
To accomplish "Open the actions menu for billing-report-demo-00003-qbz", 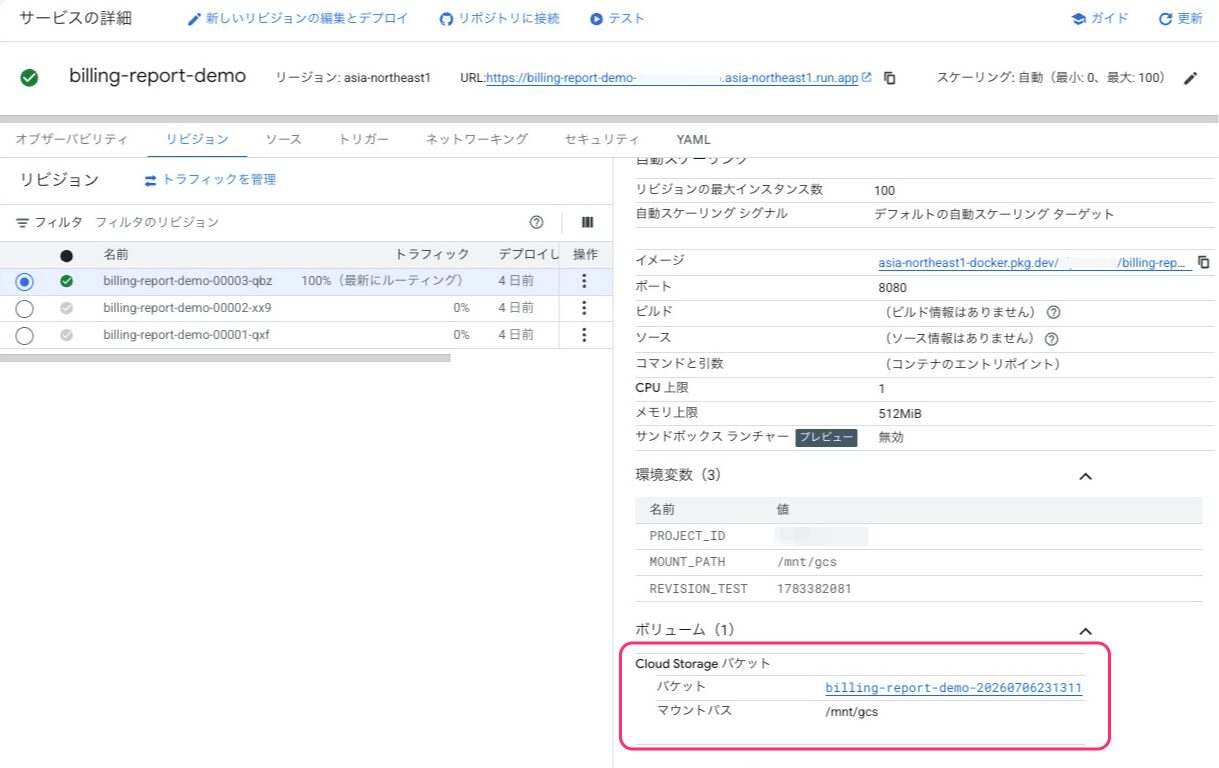I will click(x=585, y=281).
